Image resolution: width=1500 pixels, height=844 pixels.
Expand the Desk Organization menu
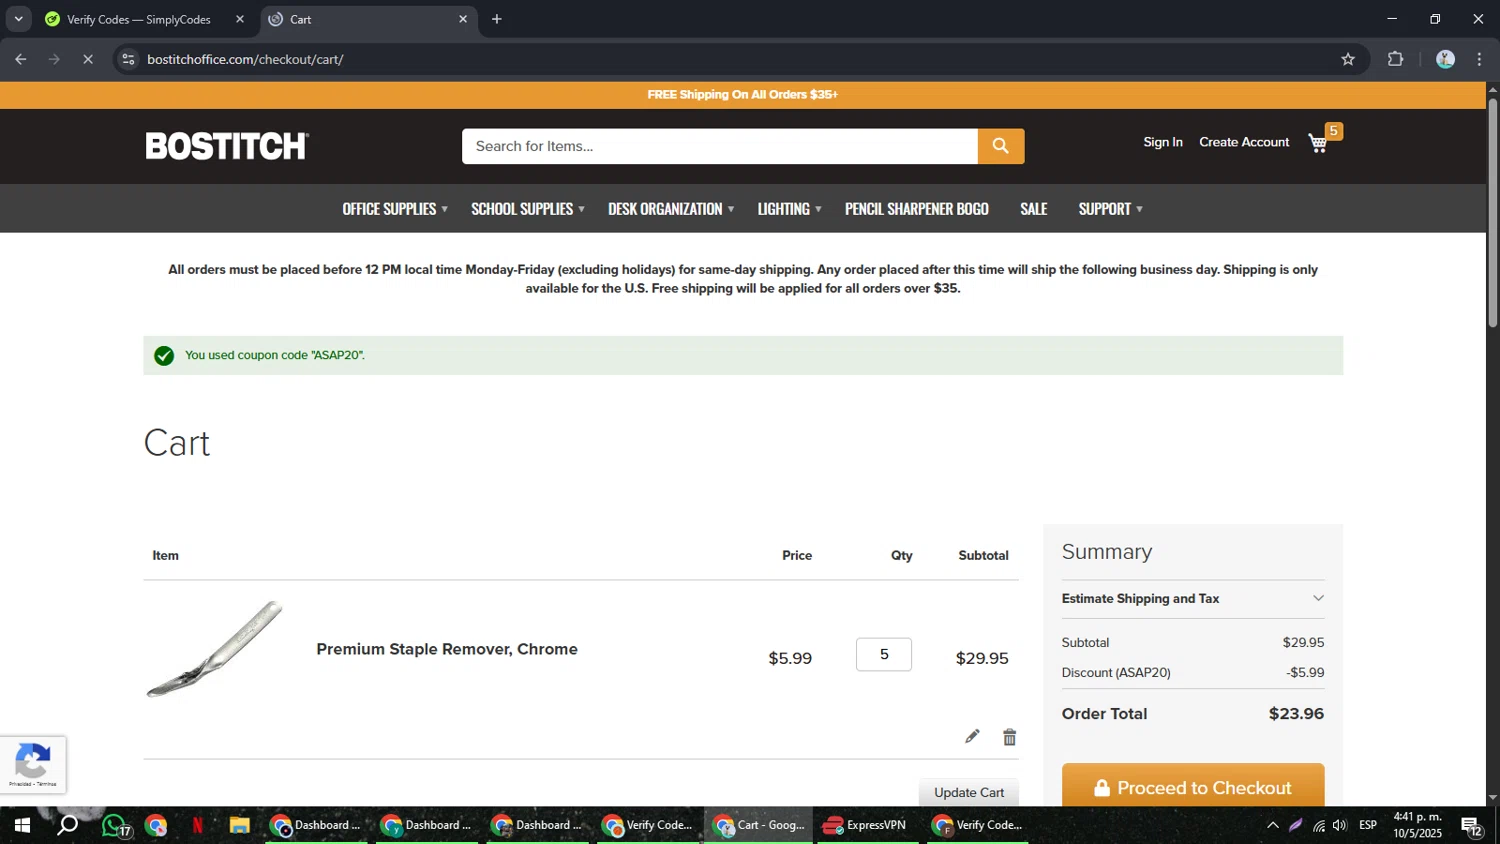671,209
